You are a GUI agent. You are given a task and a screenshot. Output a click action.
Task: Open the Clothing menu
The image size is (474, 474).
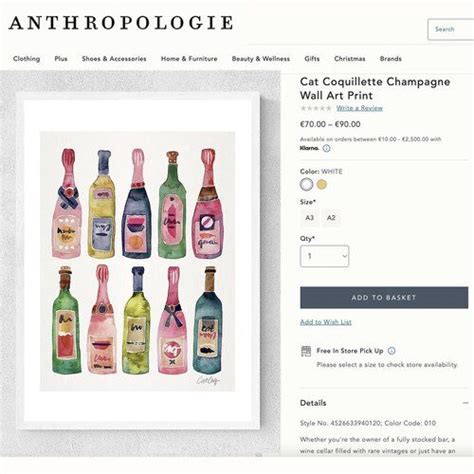(27, 59)
